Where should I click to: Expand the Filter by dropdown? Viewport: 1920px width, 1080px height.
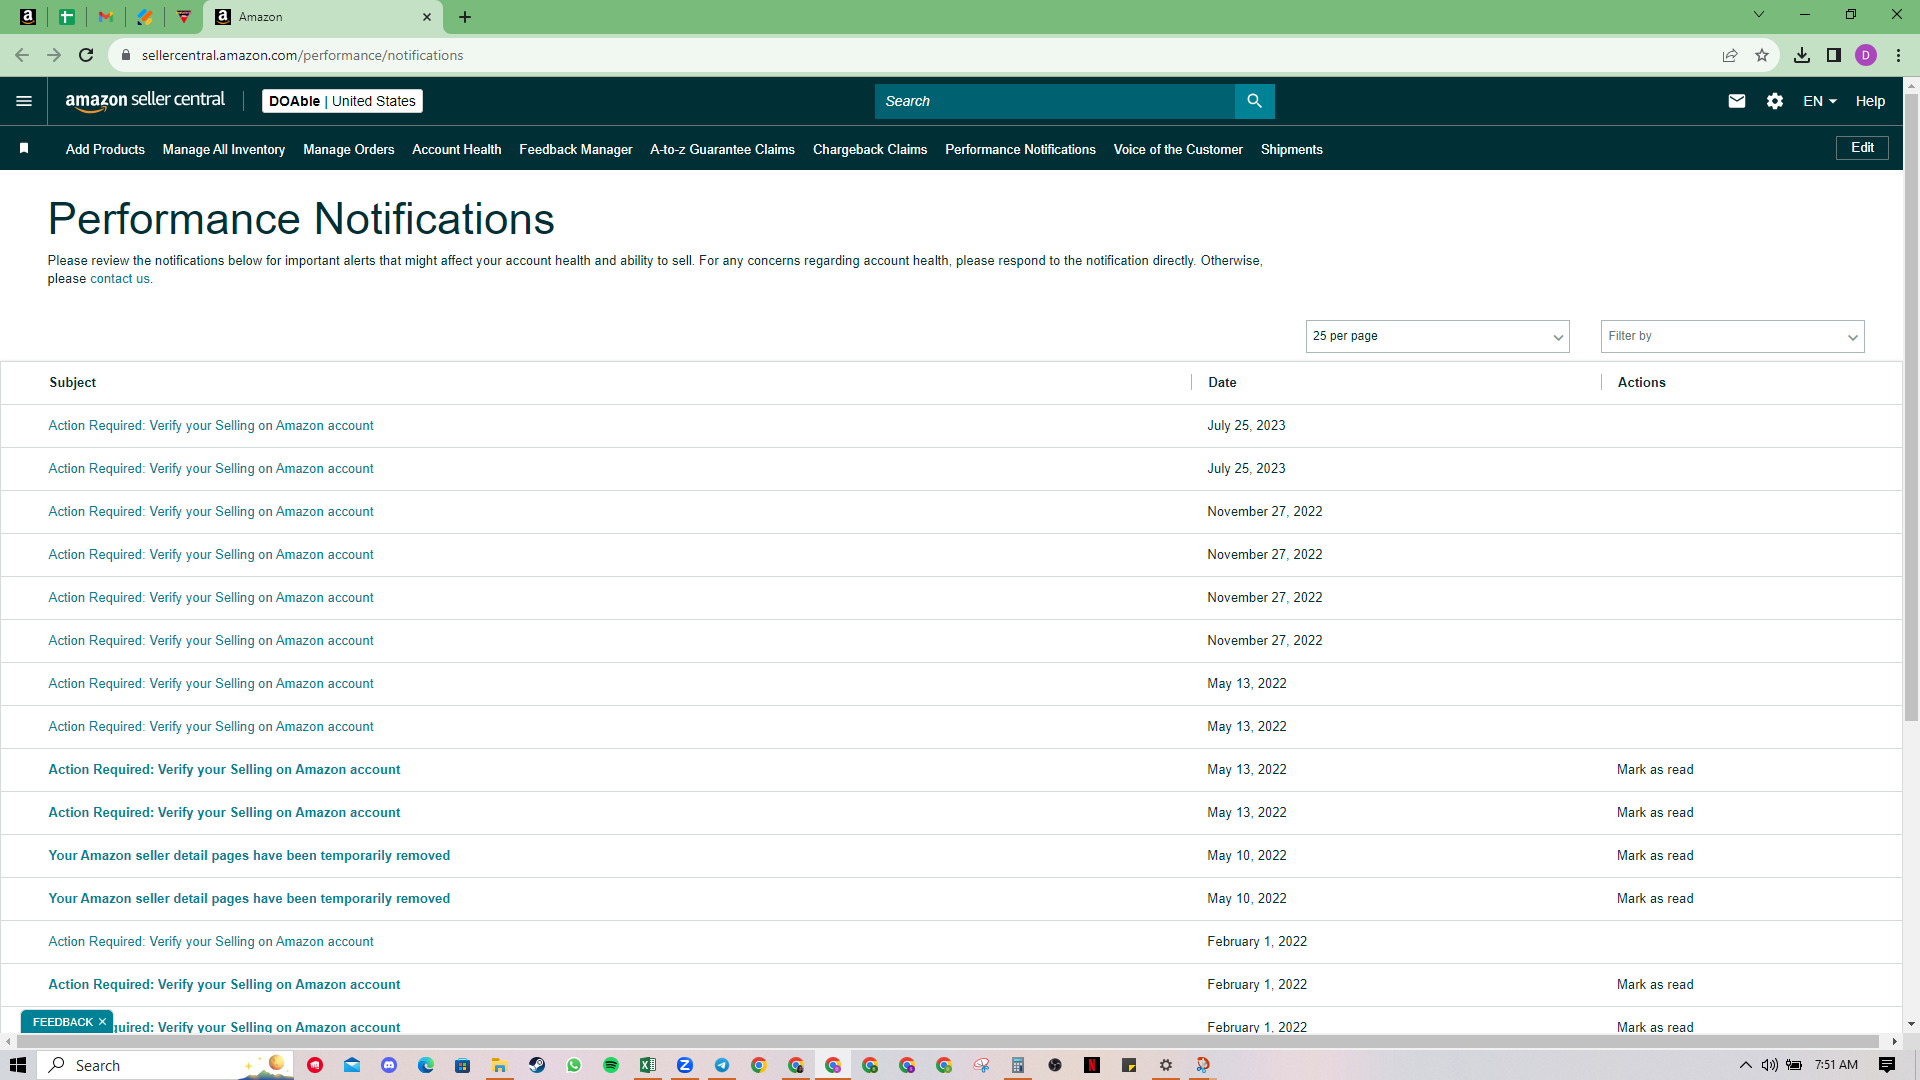click(1732, 336)
